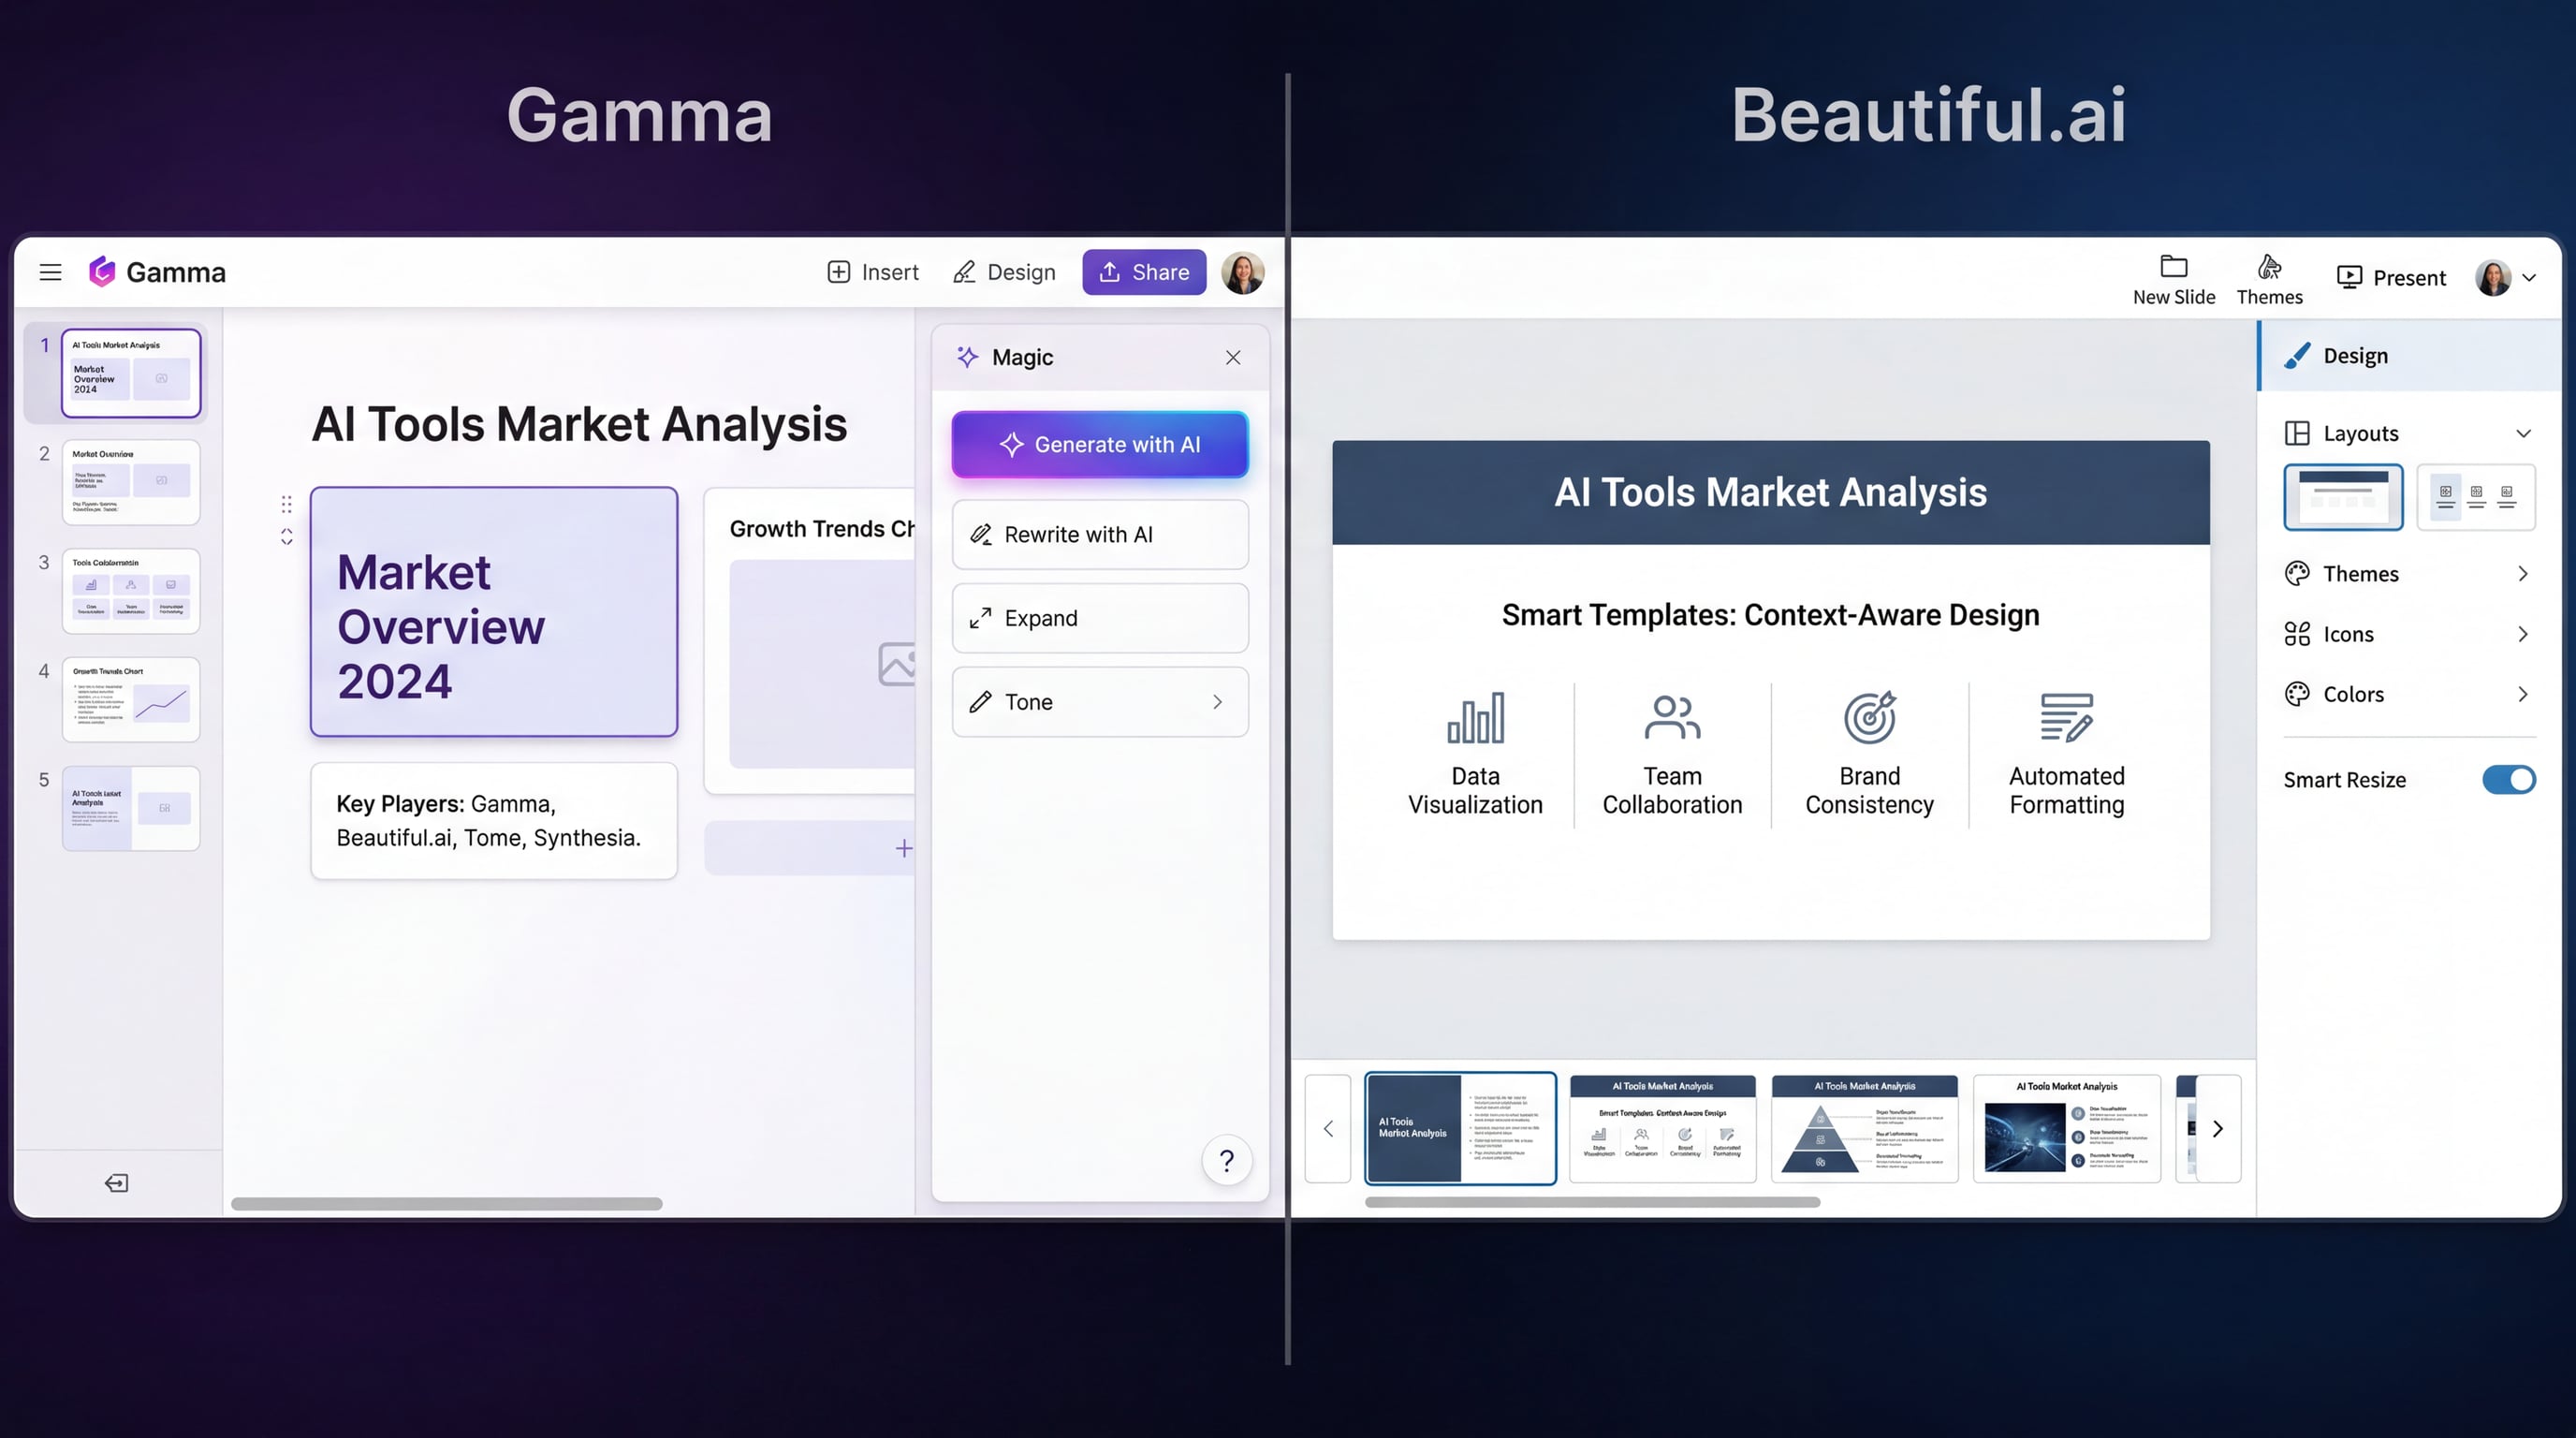Click the Gamma logo icon
Screen dimensions: 2576x1438
click(102, 271)
